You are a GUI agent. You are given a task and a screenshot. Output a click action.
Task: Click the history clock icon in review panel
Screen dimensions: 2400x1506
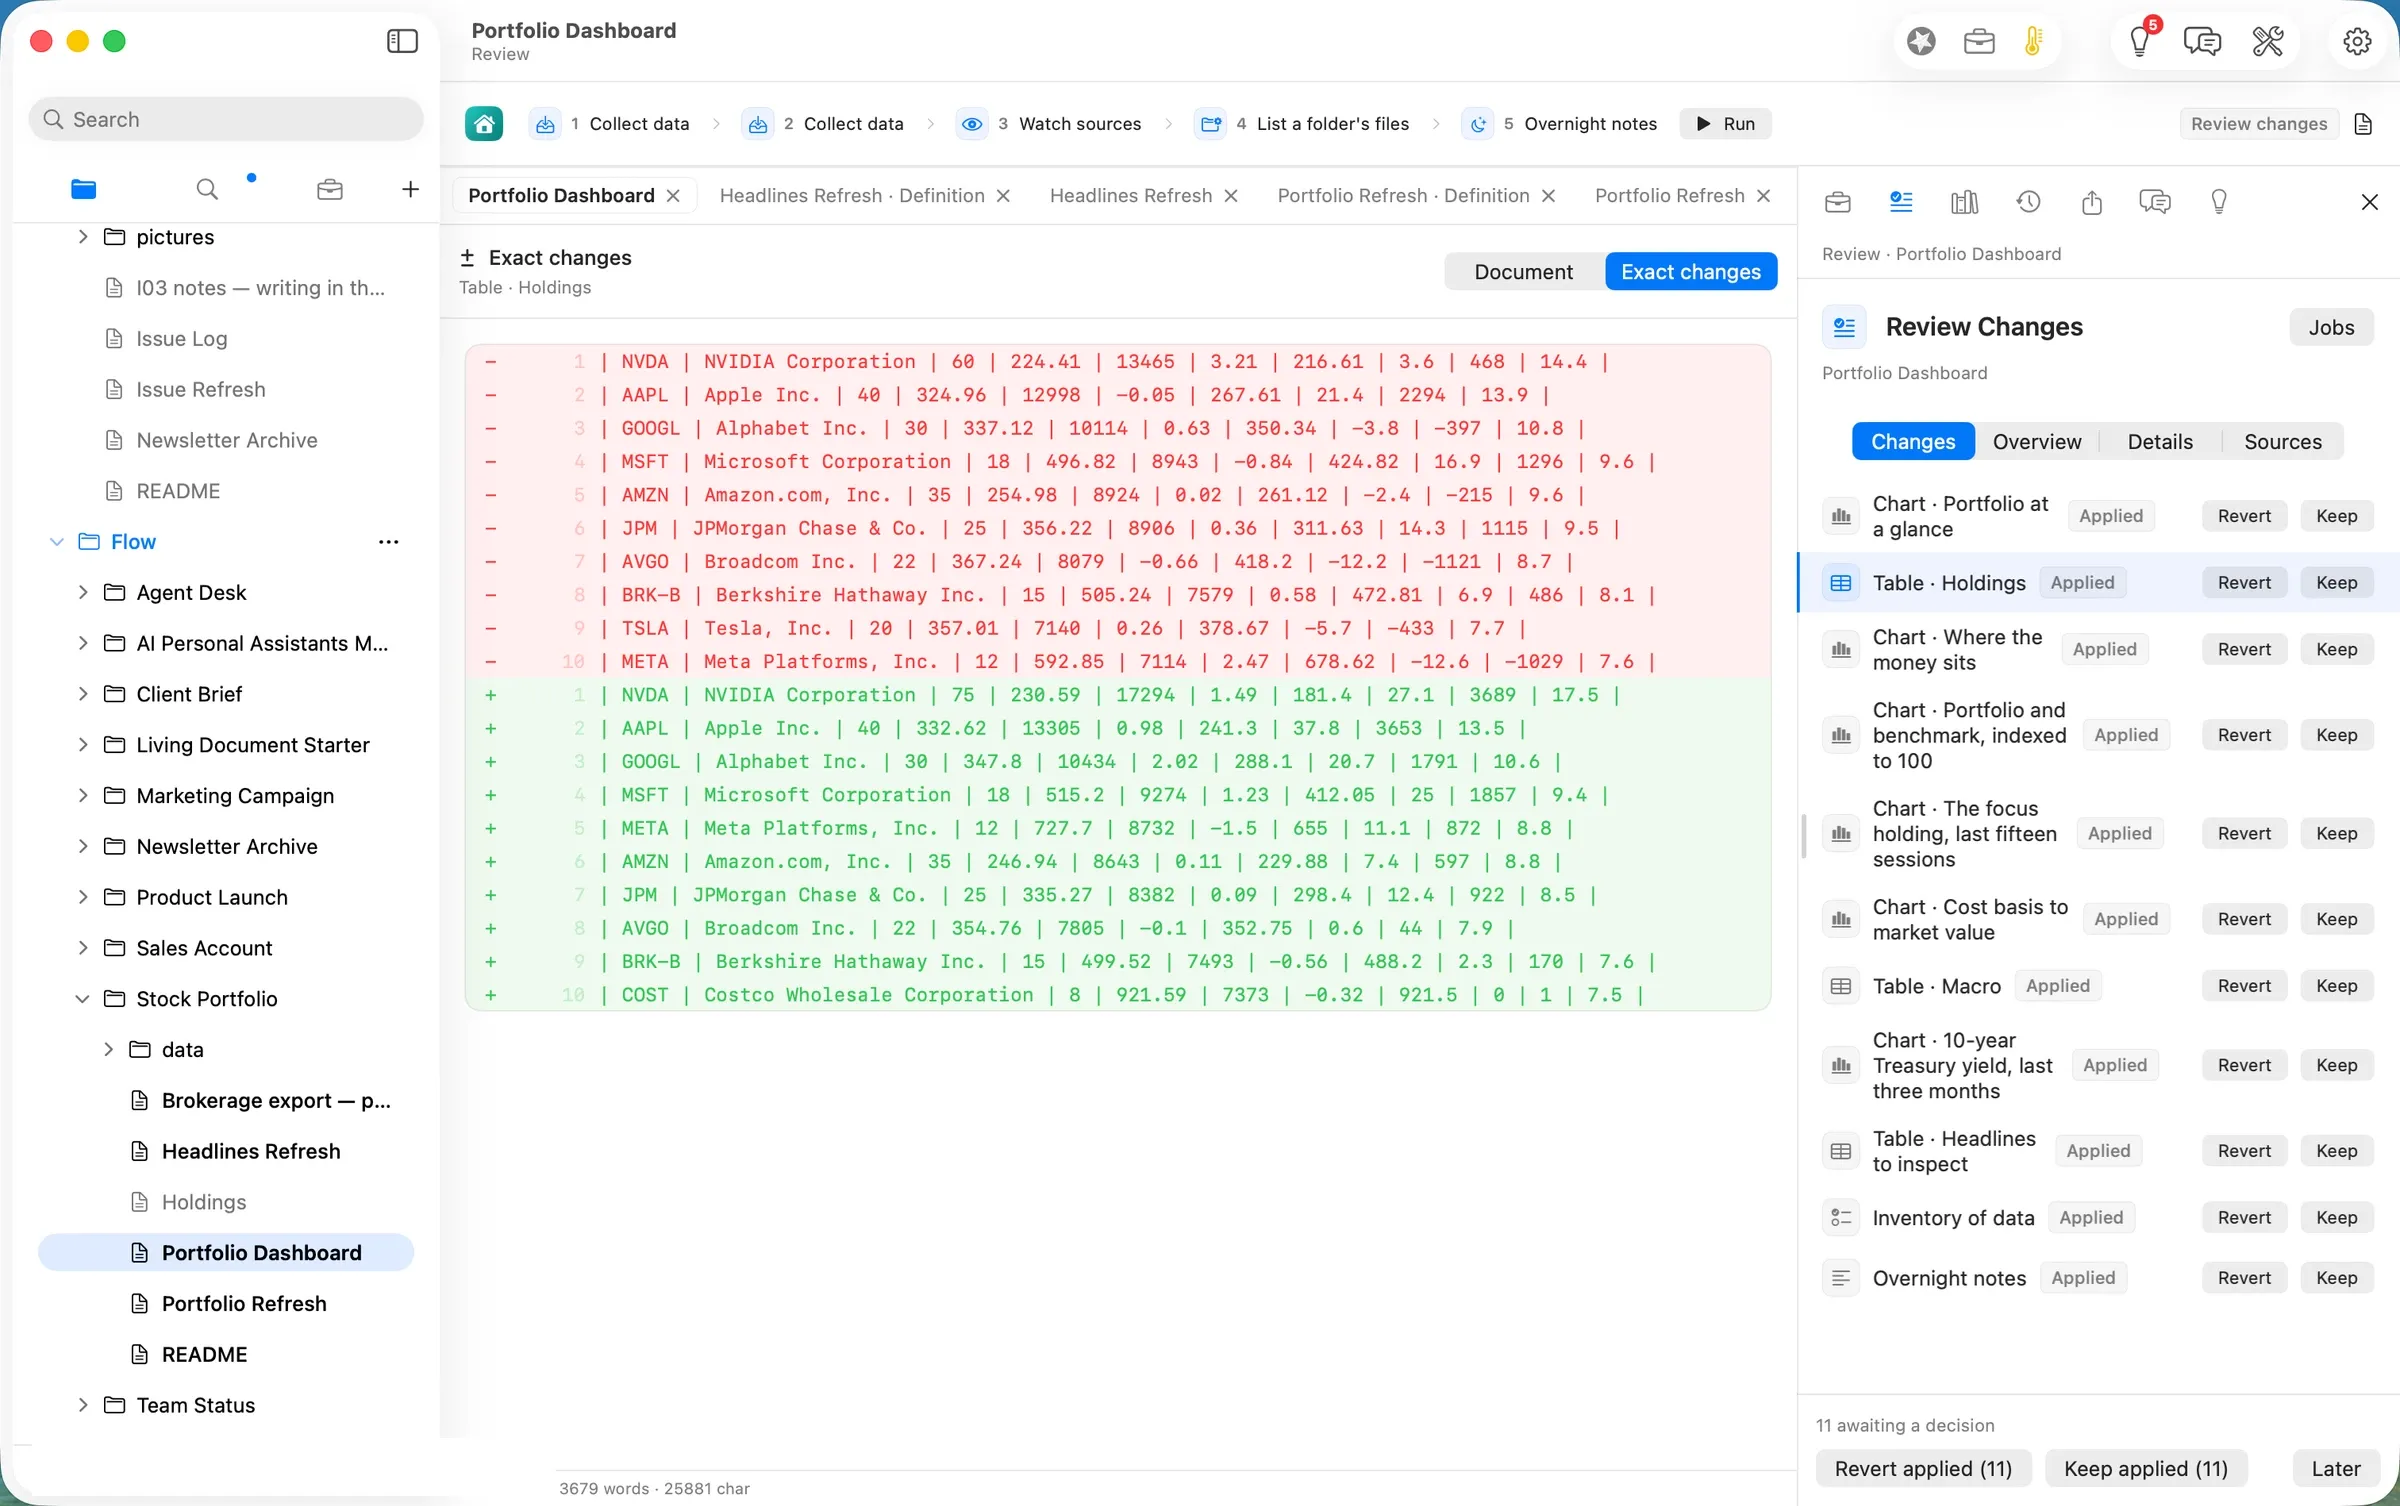2028,202
